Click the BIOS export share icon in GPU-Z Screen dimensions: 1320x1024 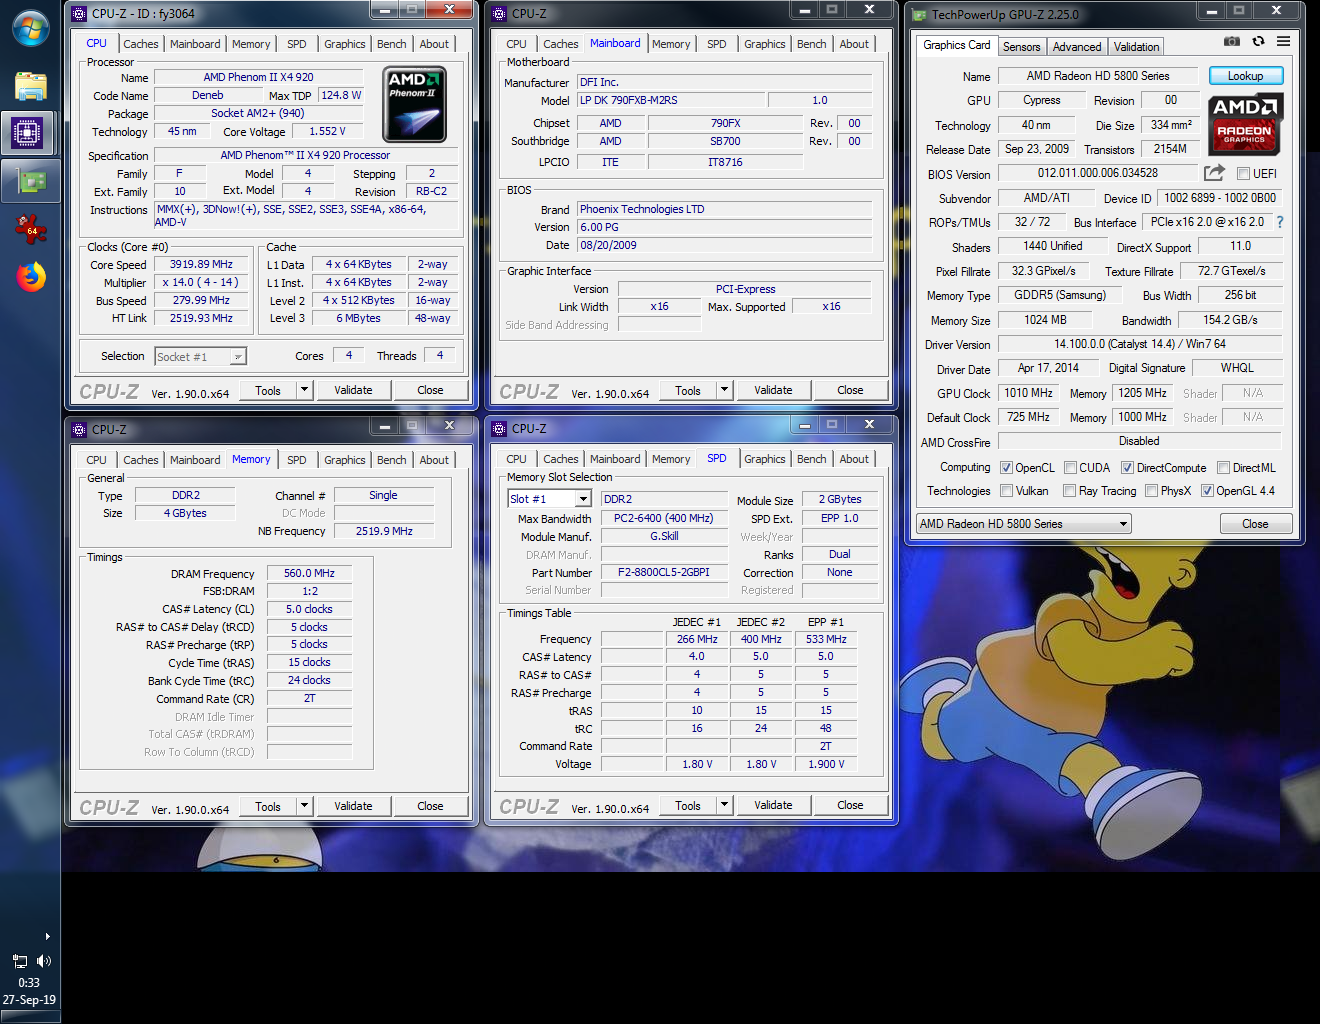tap(1214, 172)
